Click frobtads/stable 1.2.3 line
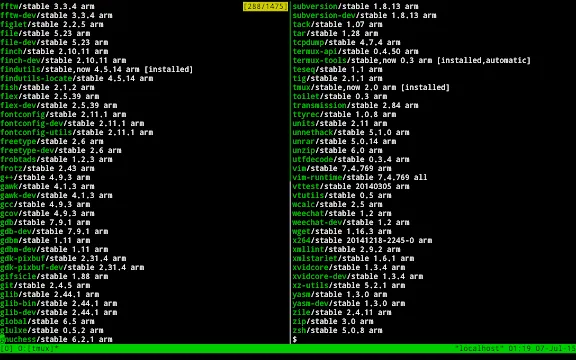Image resolution: width=576 pixels, height=360 pixels. pyautogui.click(x=56, y=159)
